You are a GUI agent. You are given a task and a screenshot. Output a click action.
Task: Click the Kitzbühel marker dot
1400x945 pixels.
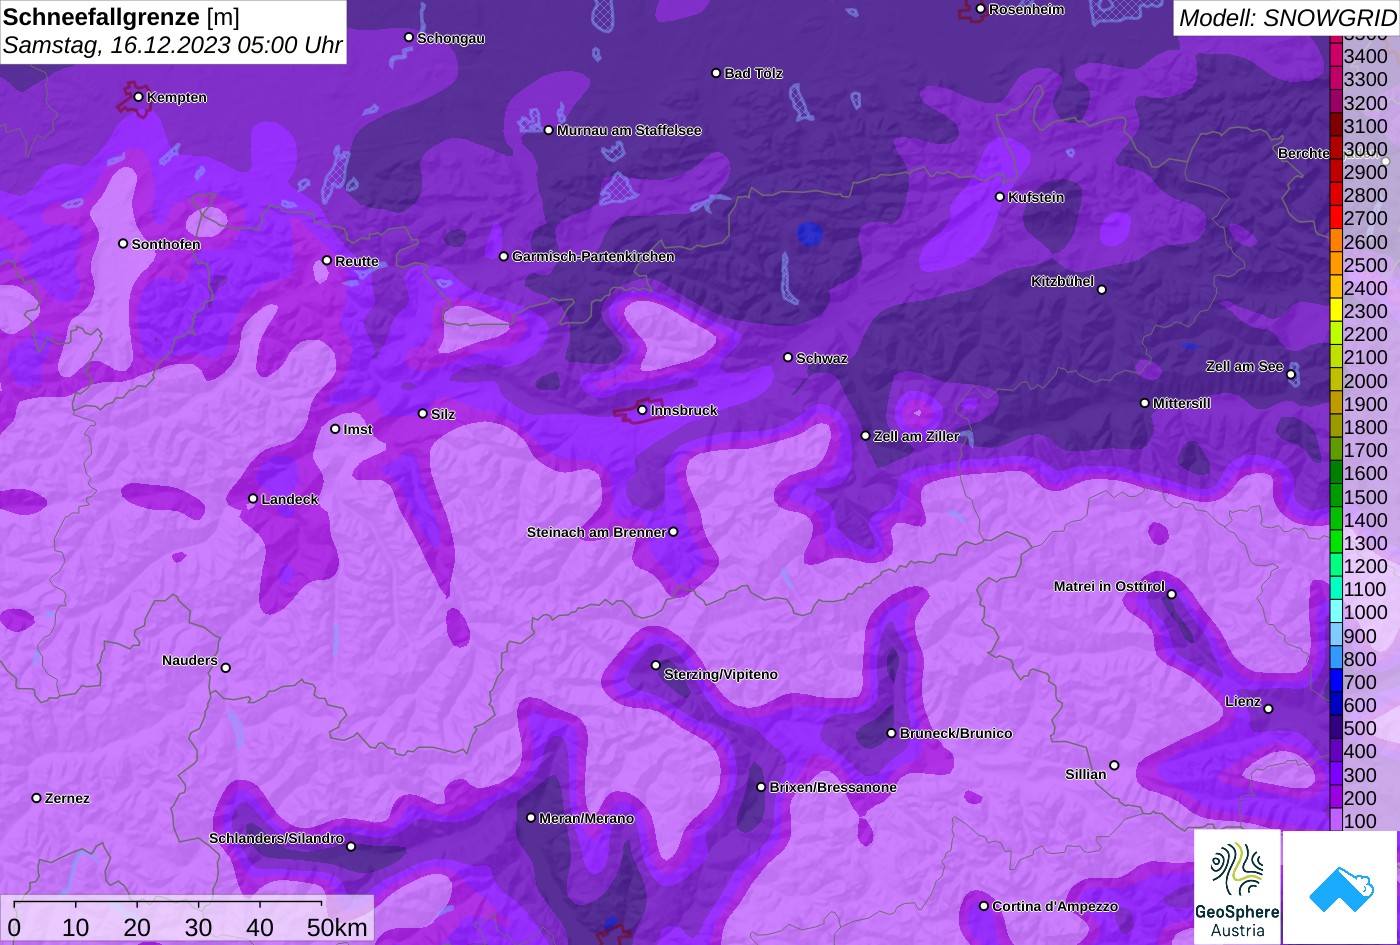coord(1102,290)
